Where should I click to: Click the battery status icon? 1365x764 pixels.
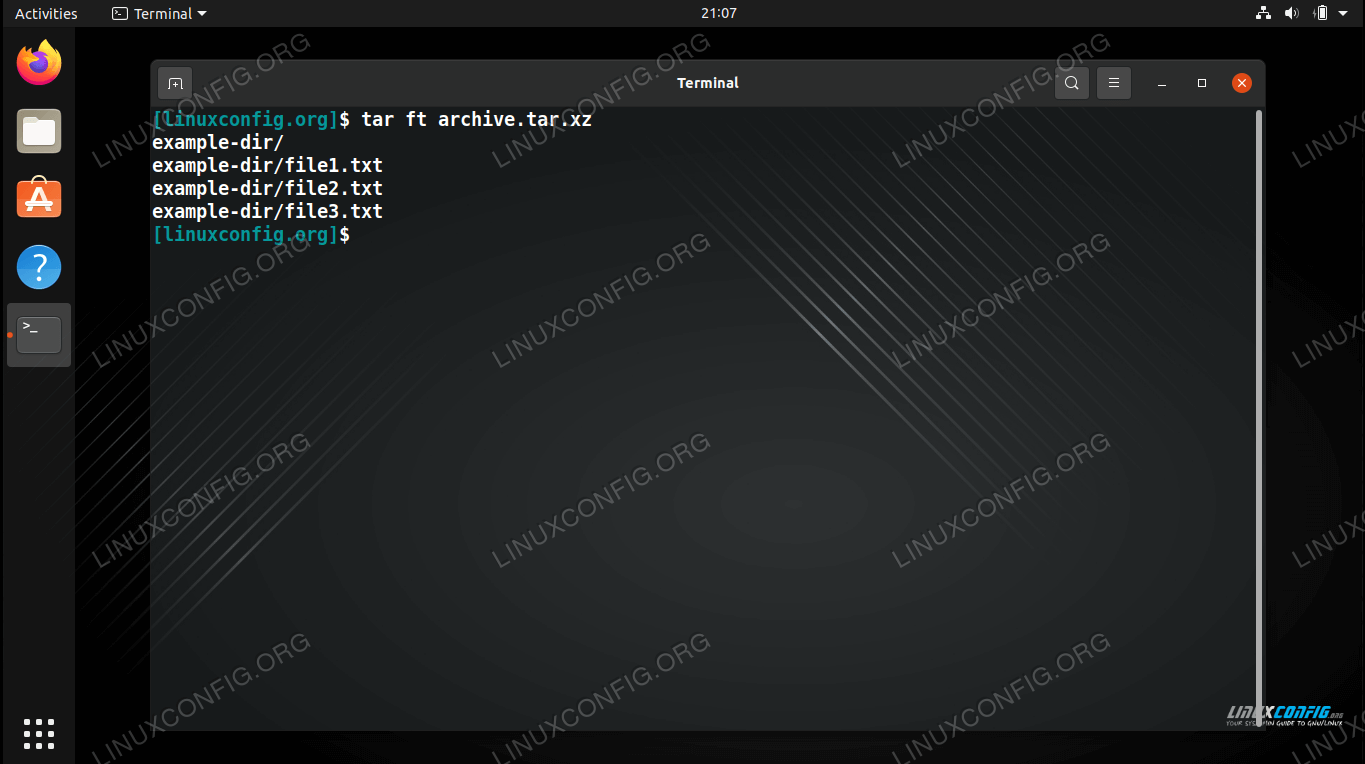[1321, 13]
